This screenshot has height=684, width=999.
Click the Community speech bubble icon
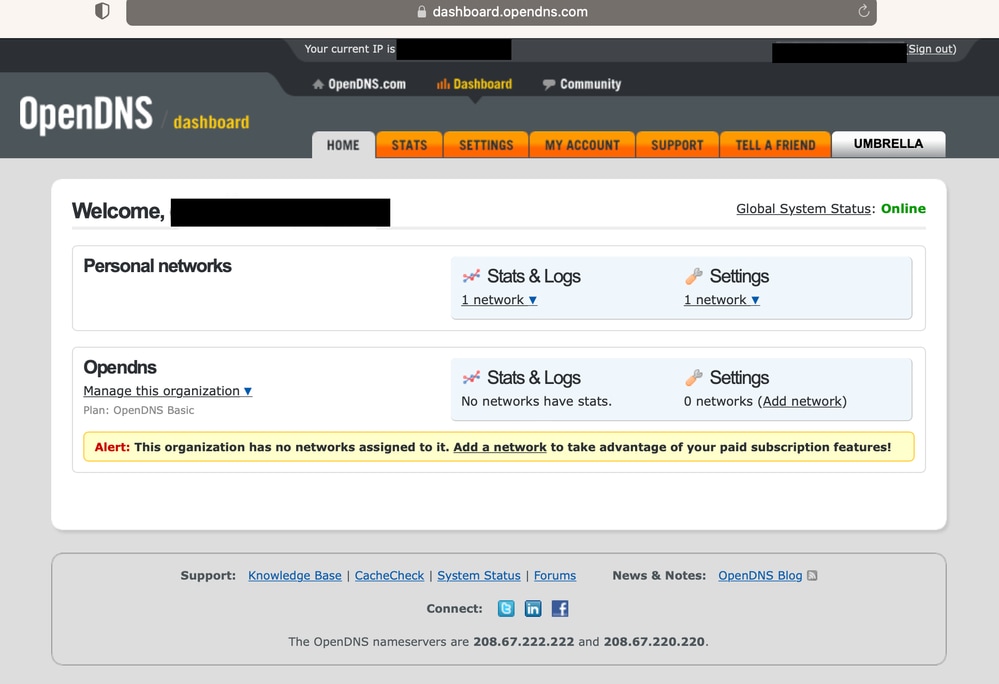549,84
